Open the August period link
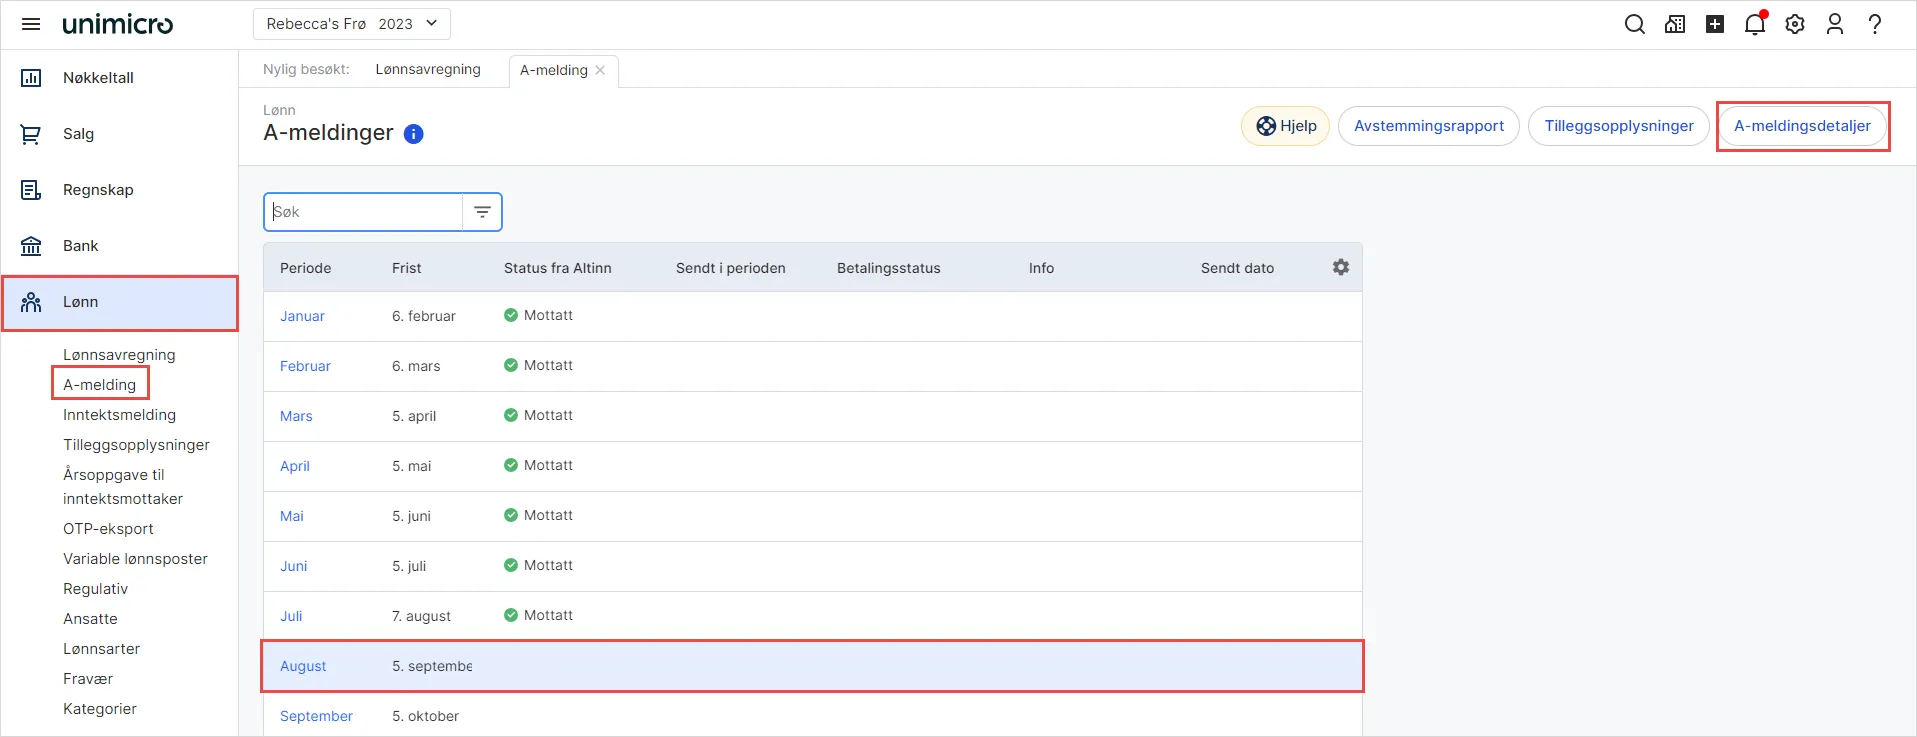The width and height of the screenshot is (1917, 737). coord(303,666)
